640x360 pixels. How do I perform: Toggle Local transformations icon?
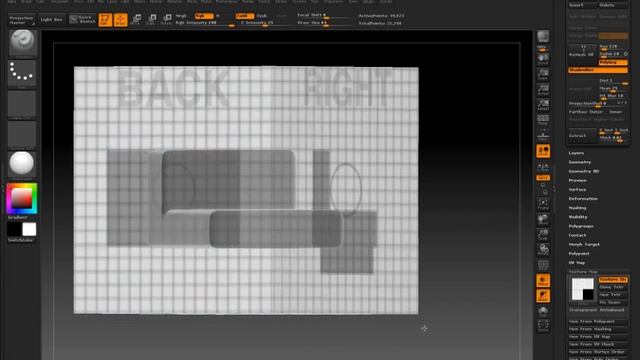click(x=543, y=151)
